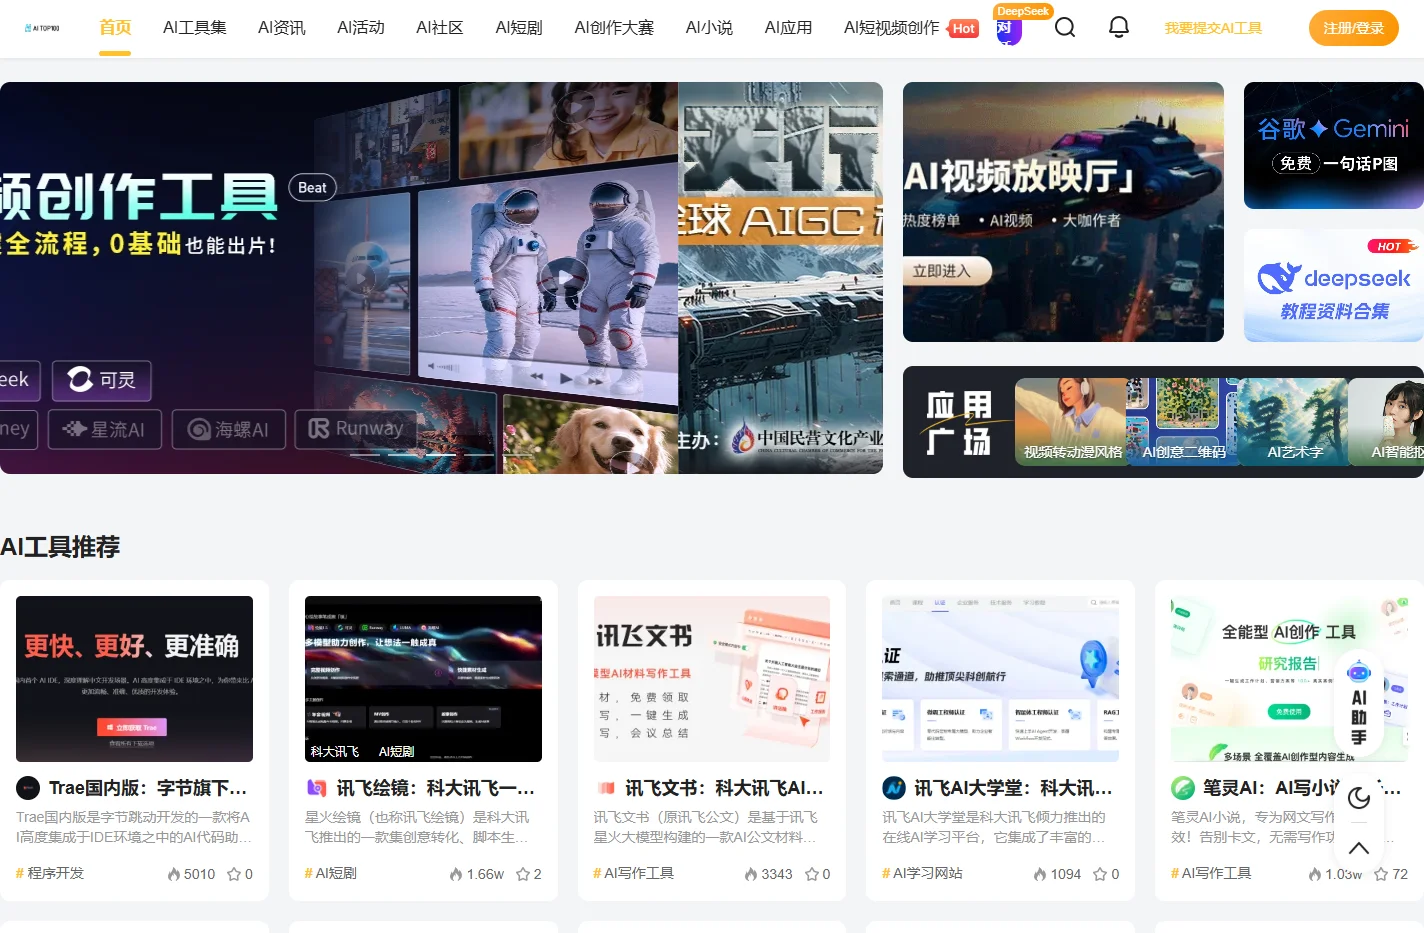This screenshot has height=933, width=1424.
Task: Open the AI应用 menu item
Action: 788,27
